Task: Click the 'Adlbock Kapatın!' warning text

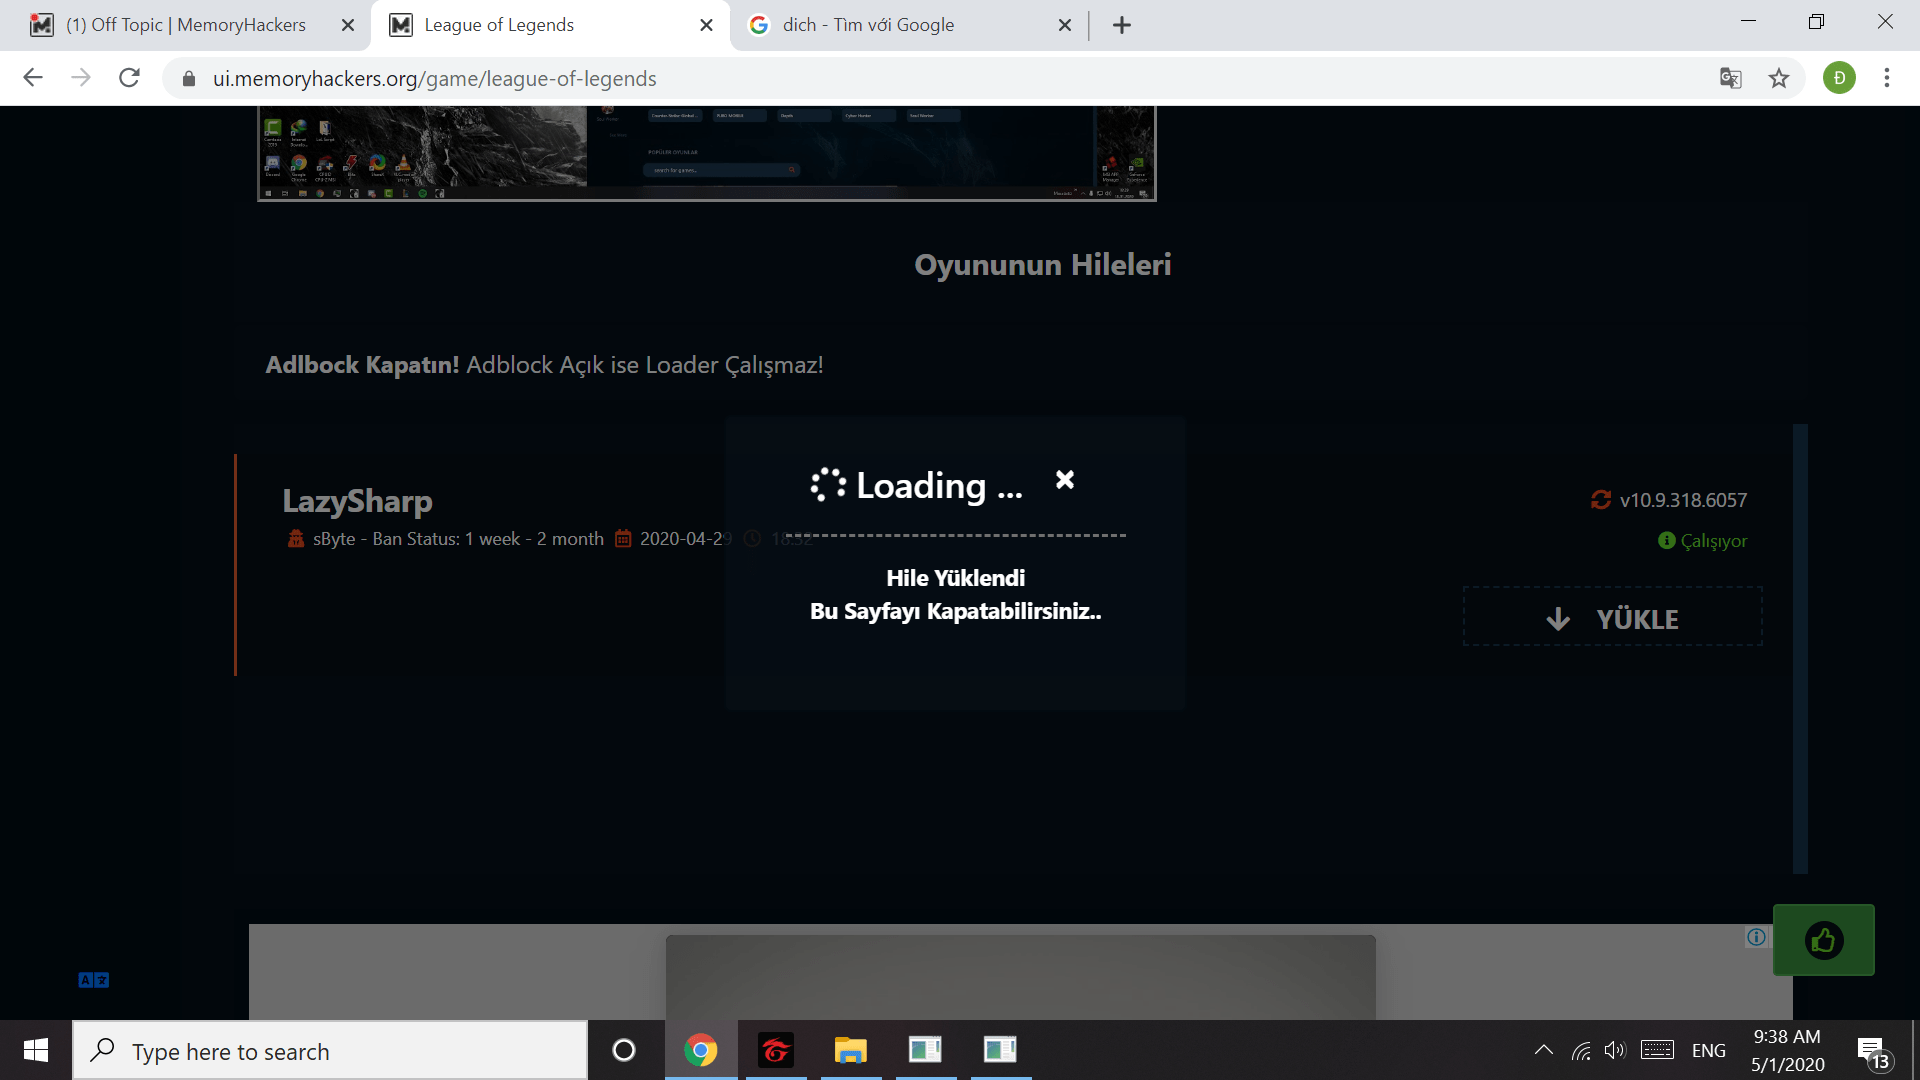Action: point(362,365)
